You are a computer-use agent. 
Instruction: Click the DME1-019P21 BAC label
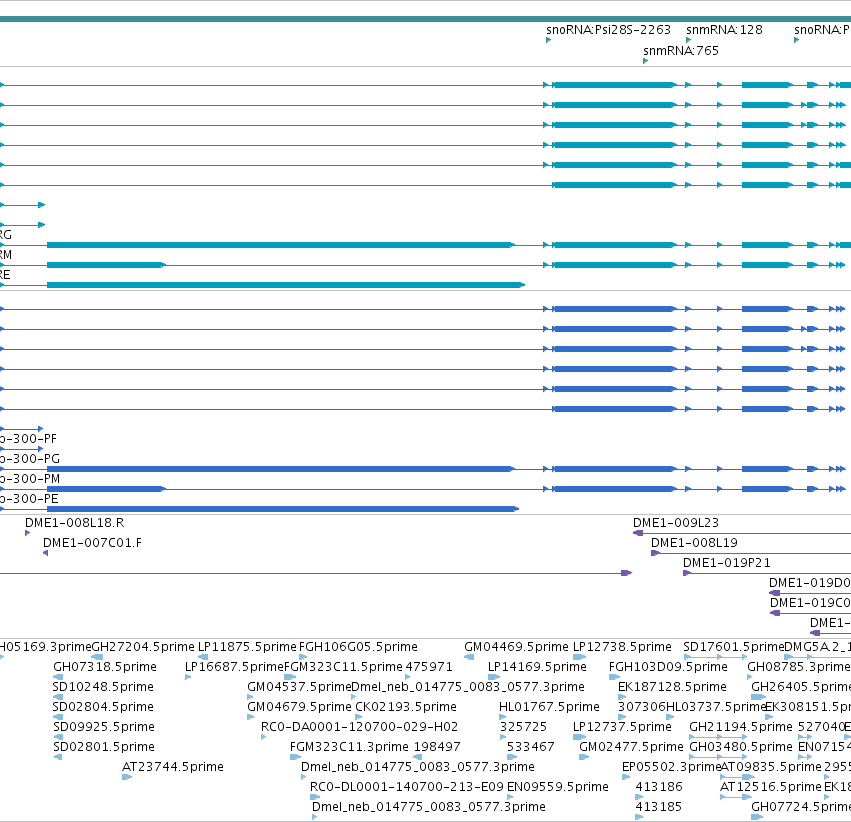coord(727,563)
